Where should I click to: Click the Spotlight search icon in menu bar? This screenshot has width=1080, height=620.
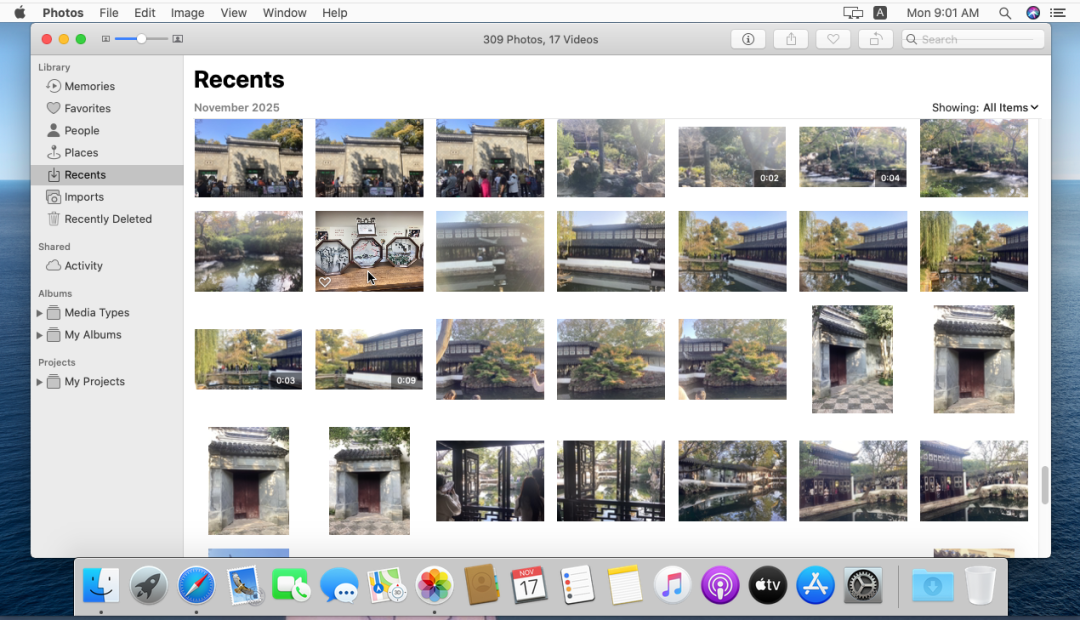click(1005, 12)
